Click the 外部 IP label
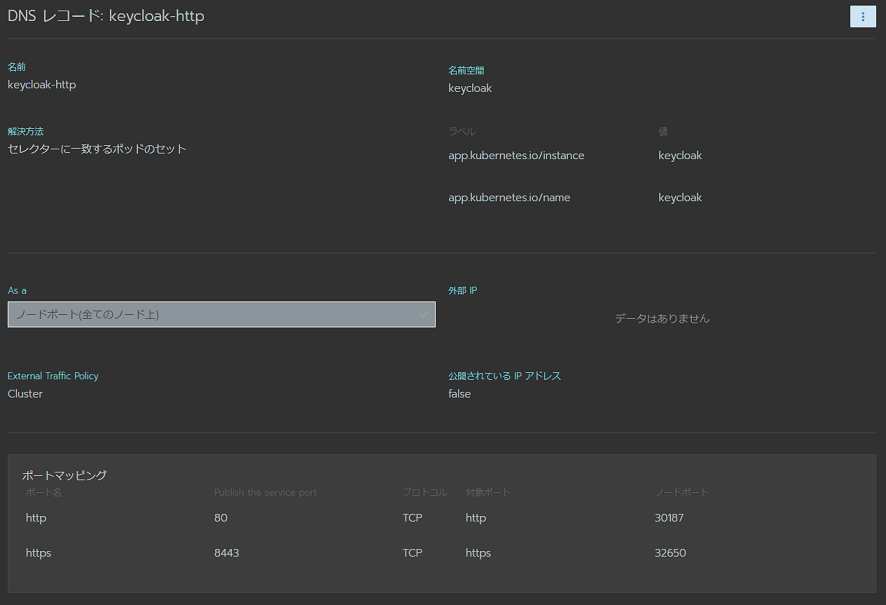 click(x=463, y=290)
